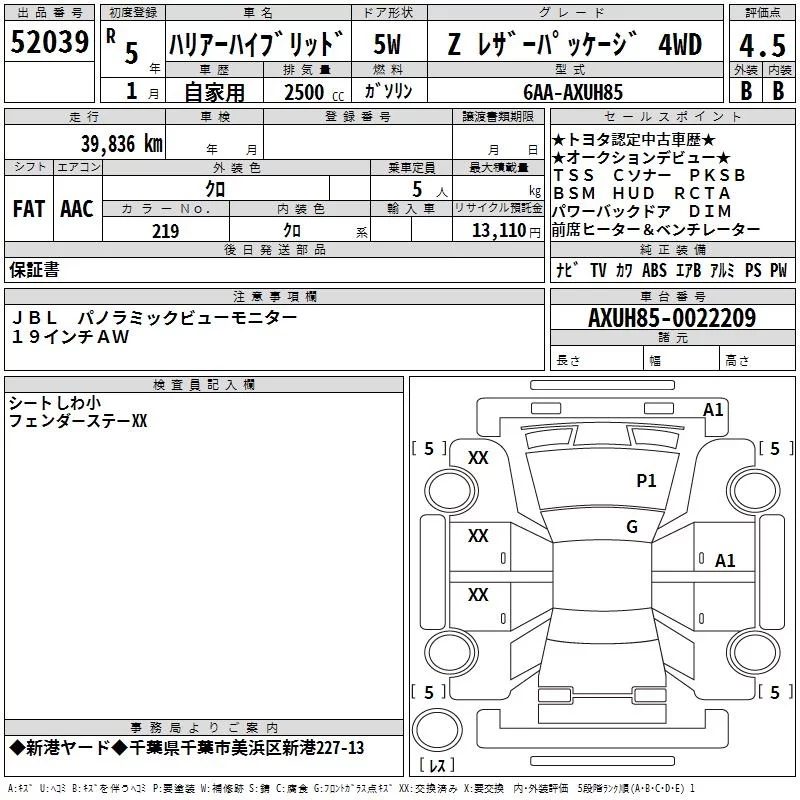Click the color number 219
This screenshot has width=800, height=800.
point(166,231)
